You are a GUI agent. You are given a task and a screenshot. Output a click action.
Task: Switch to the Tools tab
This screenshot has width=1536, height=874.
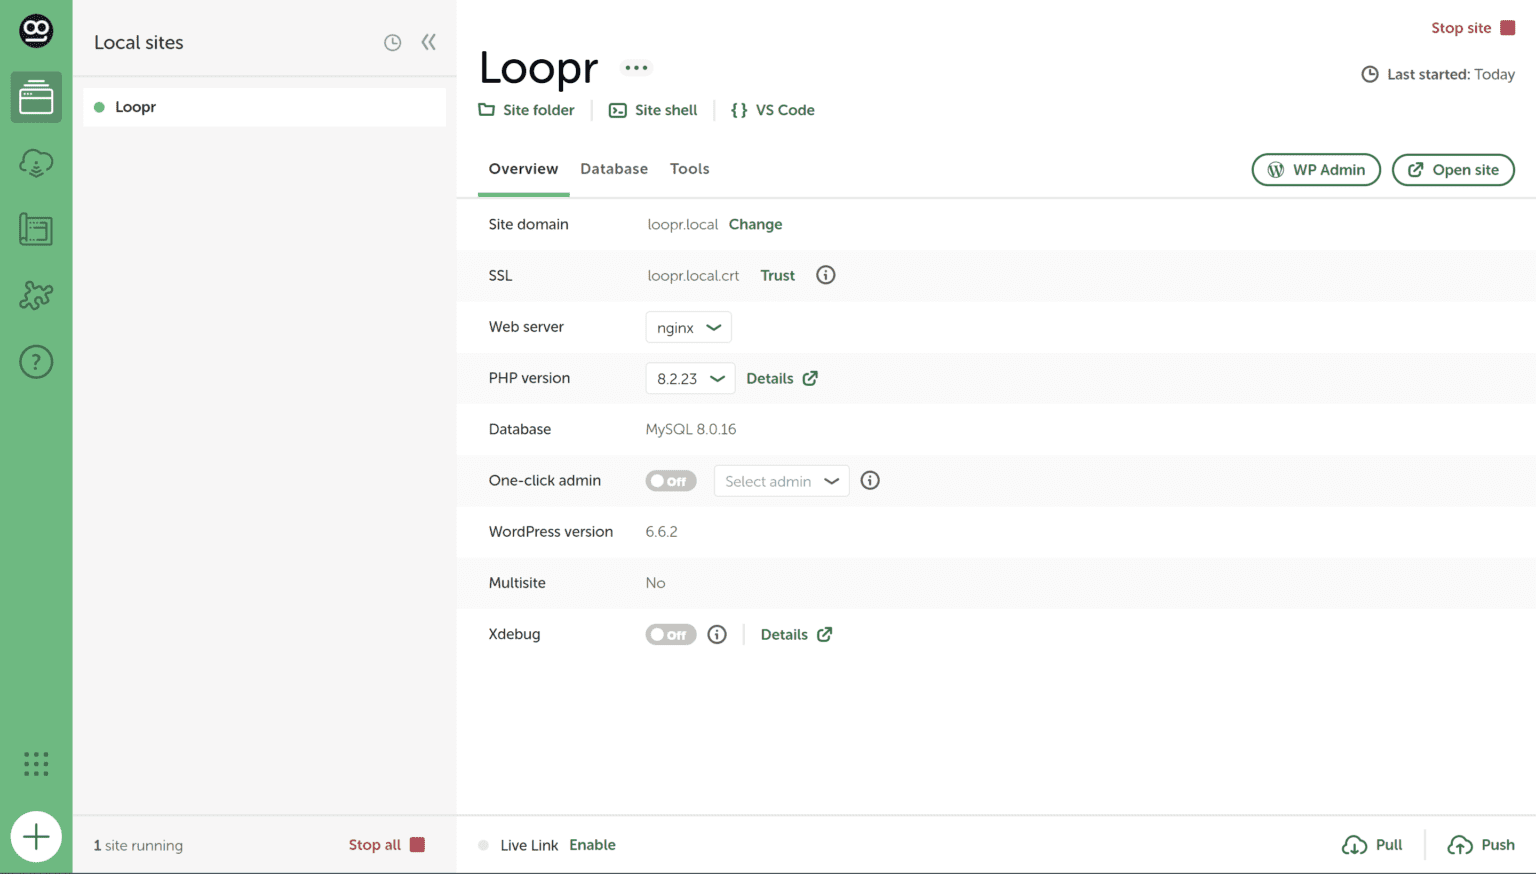pyautogui.click(x=689, y=169)
